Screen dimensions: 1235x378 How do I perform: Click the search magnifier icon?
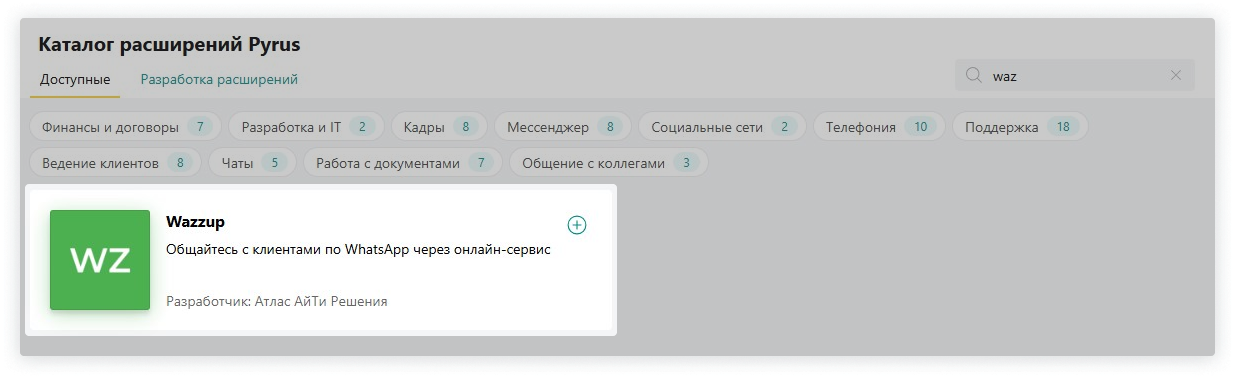(973, 75)
